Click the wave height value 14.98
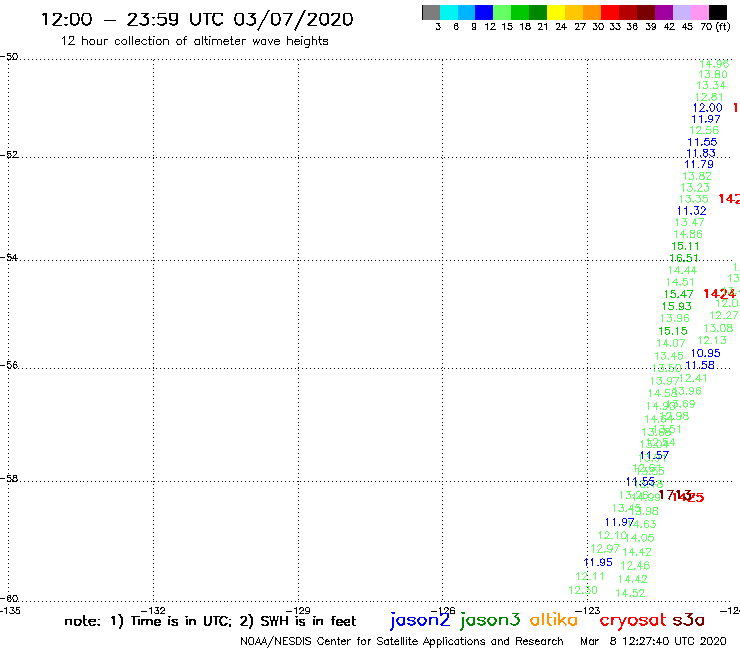Screen dimensions: 740x650 coord(714,64)
